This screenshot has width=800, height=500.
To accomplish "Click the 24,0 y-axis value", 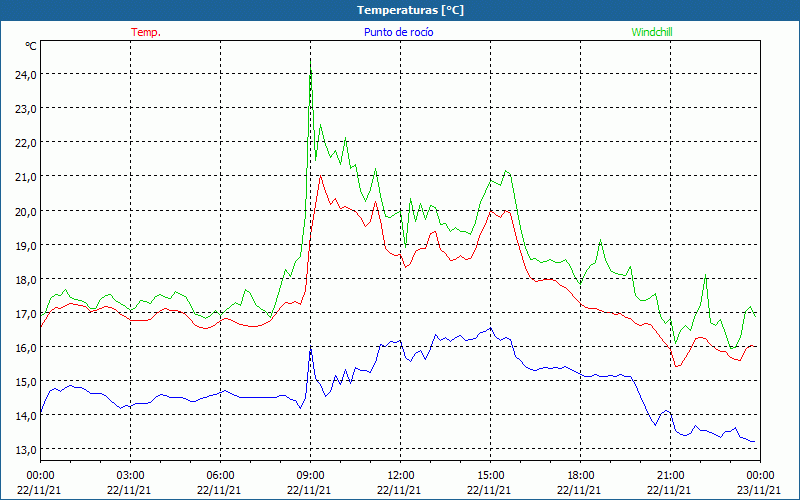I will coord(26,74).
